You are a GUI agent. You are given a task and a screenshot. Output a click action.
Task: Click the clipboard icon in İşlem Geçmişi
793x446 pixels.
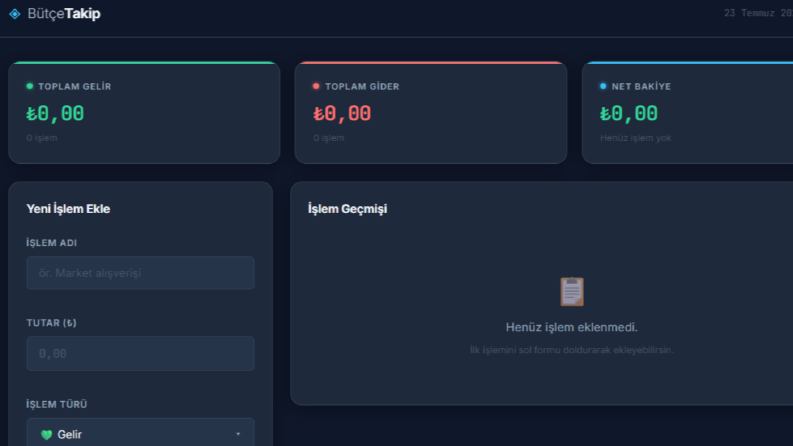pyautogui.click(x=572, y=291)
